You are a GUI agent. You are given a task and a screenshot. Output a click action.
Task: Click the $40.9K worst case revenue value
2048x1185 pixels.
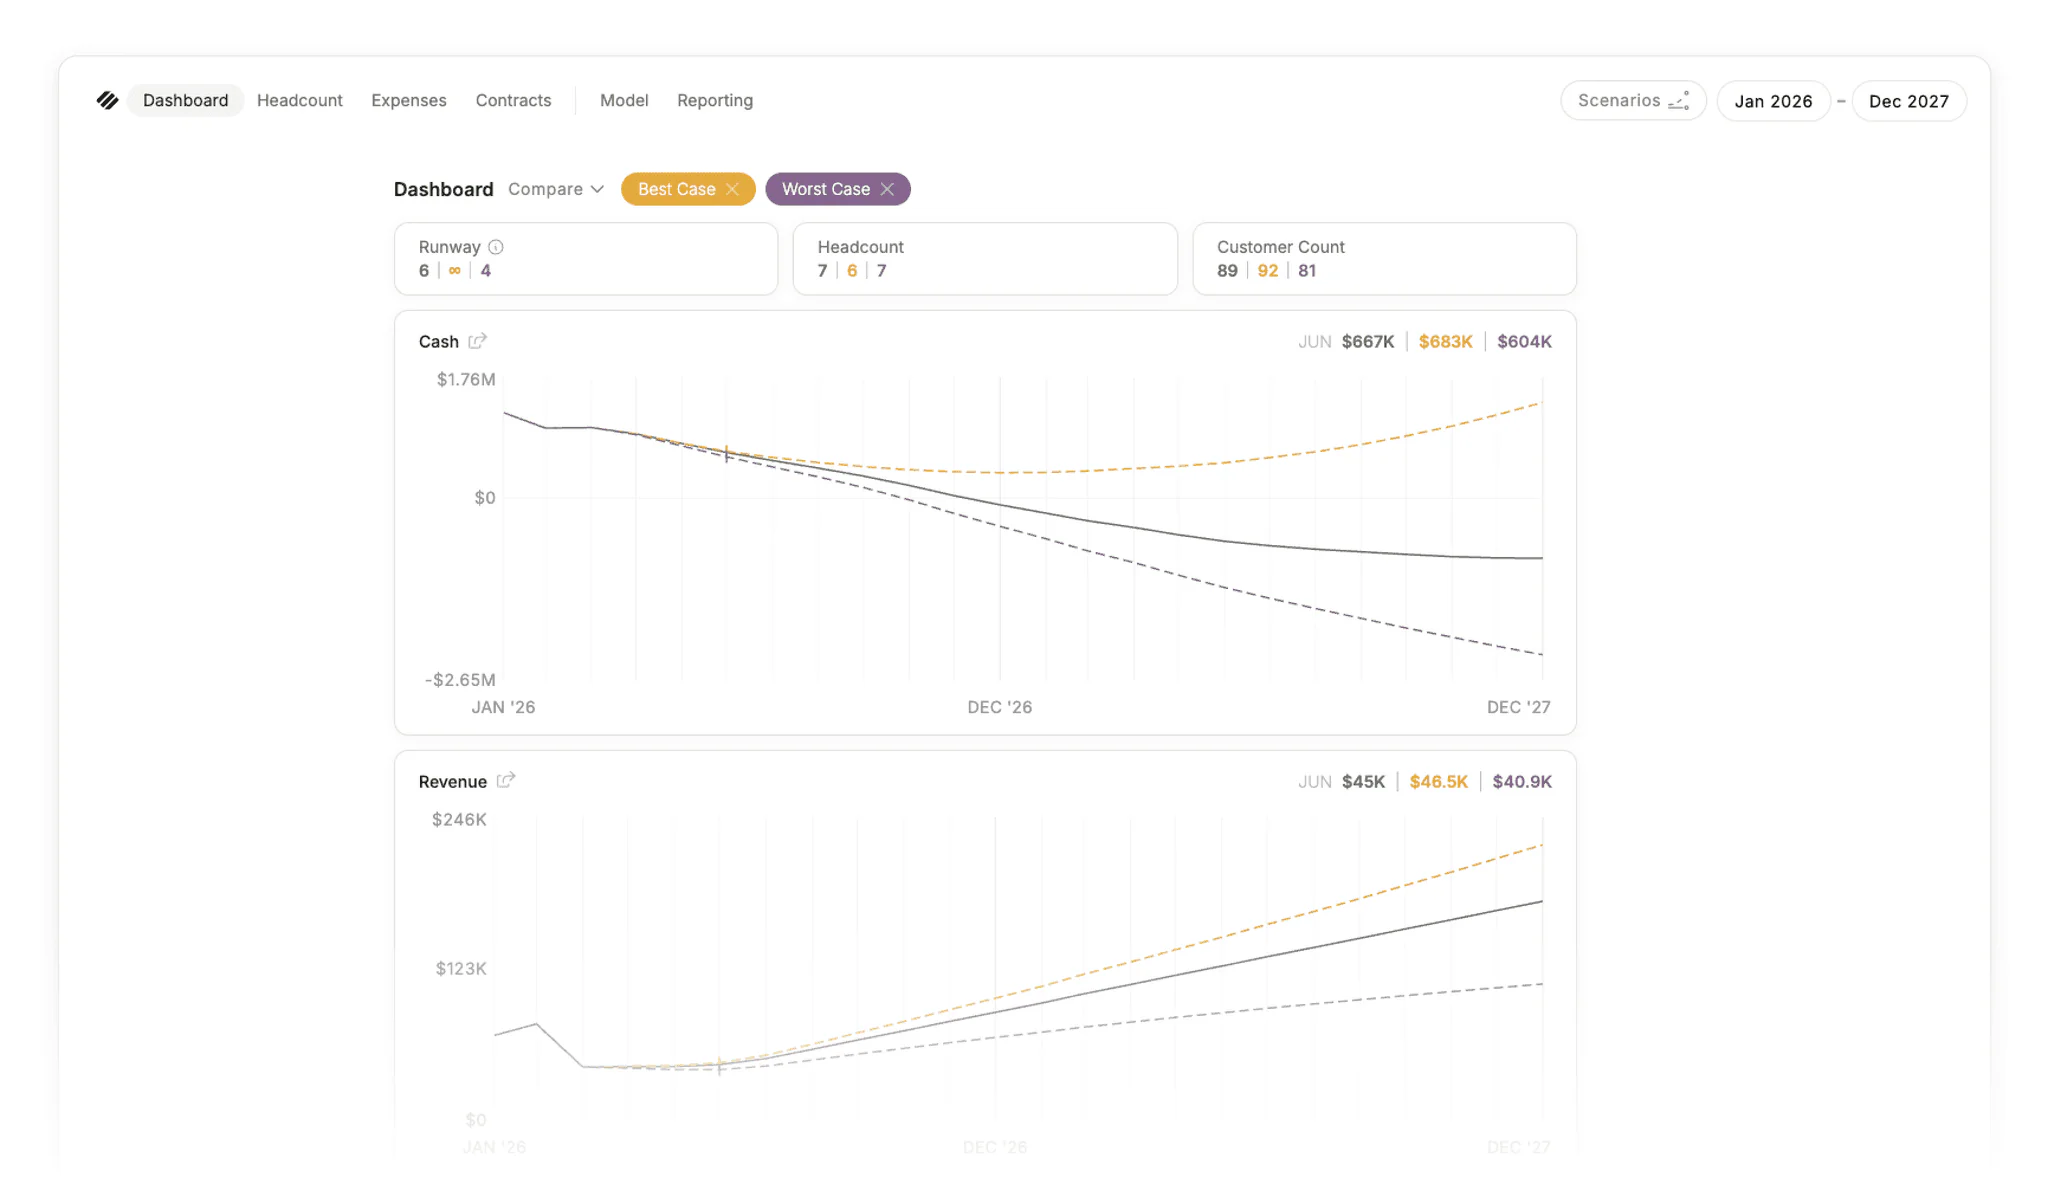(1522, 781)
